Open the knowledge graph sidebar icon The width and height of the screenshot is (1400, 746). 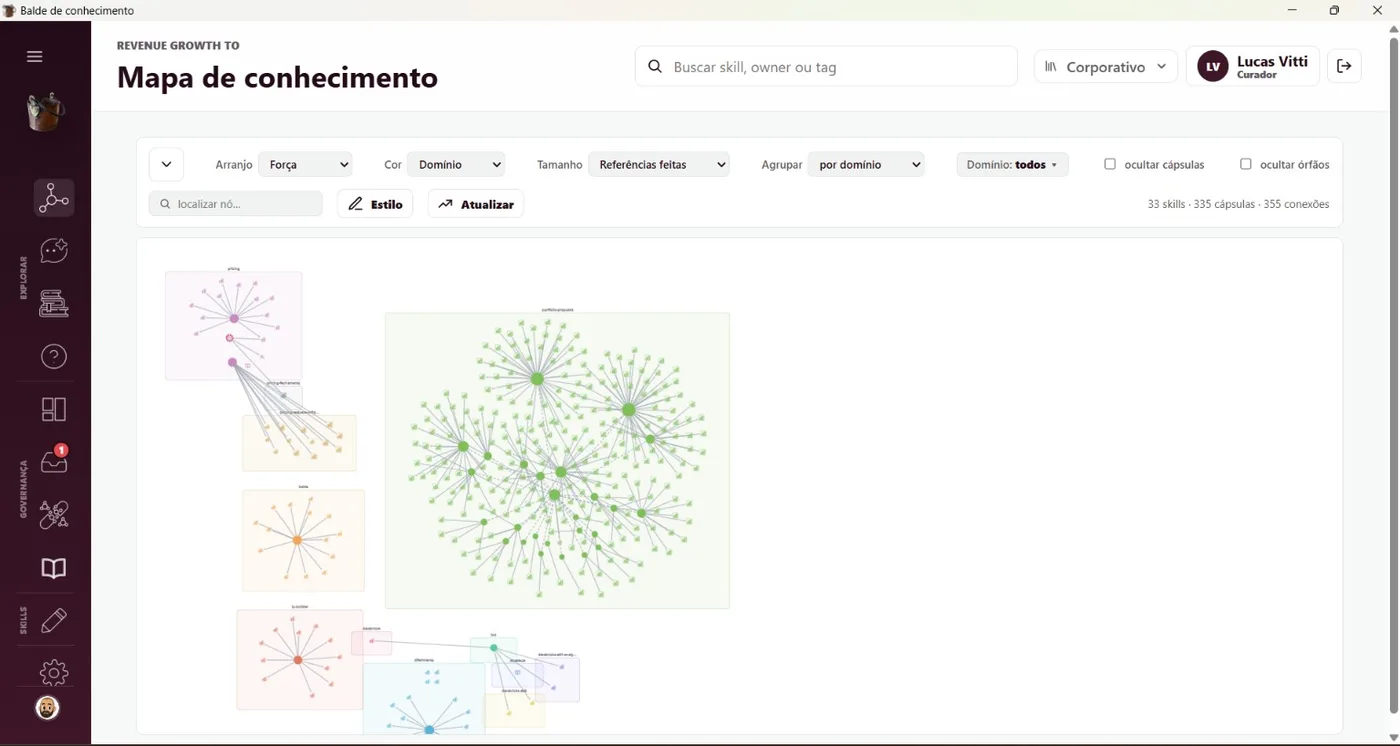coord(54,198)
